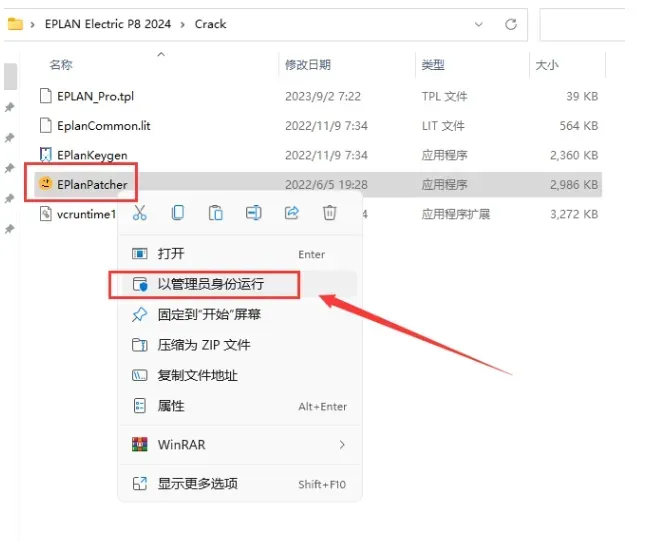Select the EplanCommon.lit file name
651x542 pixels.
tap(104, 126)
